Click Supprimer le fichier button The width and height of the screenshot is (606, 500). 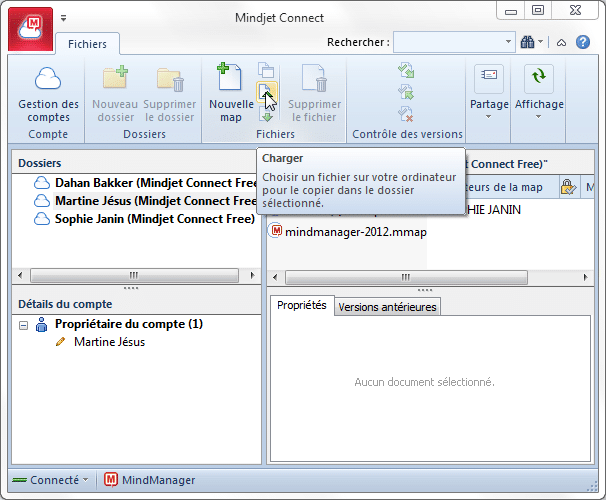[x=314, y=95]
